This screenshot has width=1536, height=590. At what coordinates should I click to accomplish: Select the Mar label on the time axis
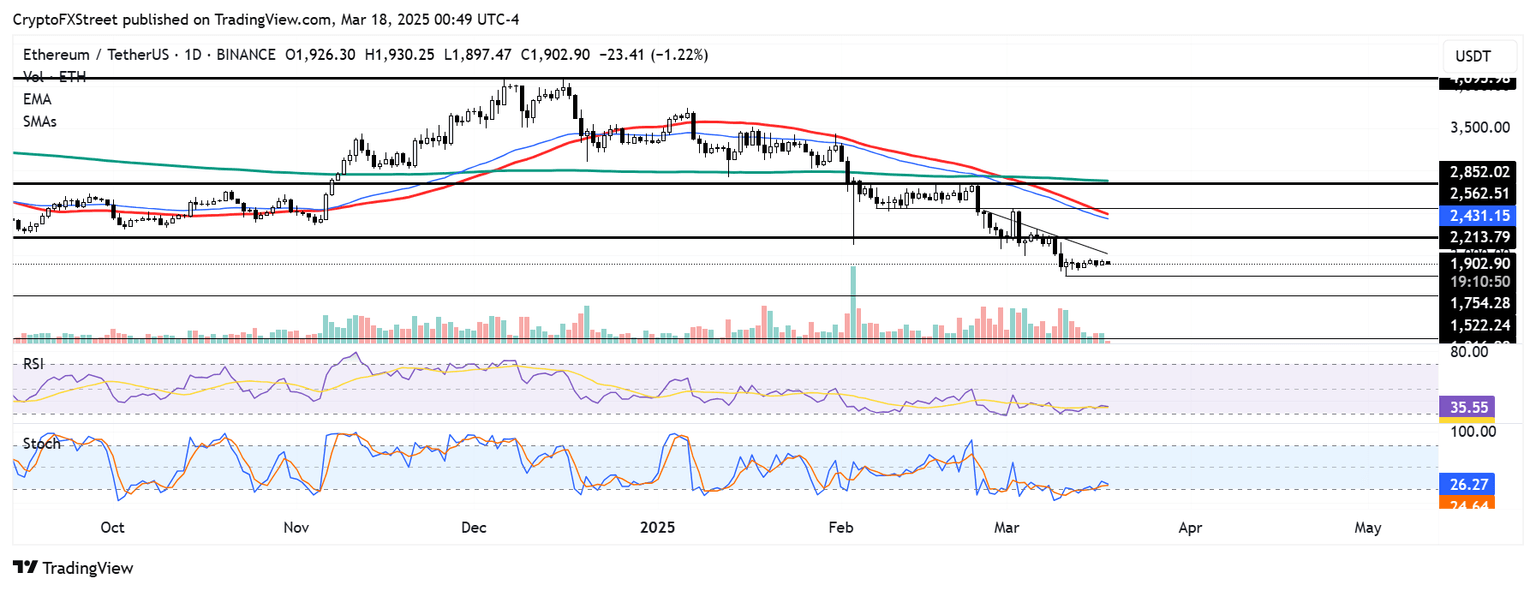tap(1006, 527)
